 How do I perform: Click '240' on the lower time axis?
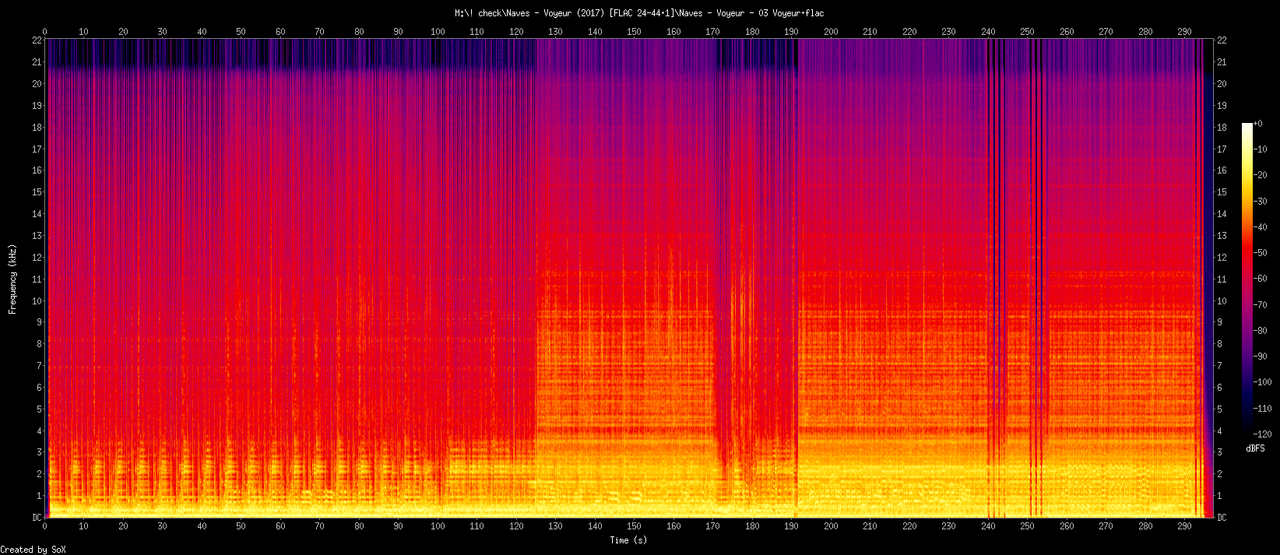[988, 526]
